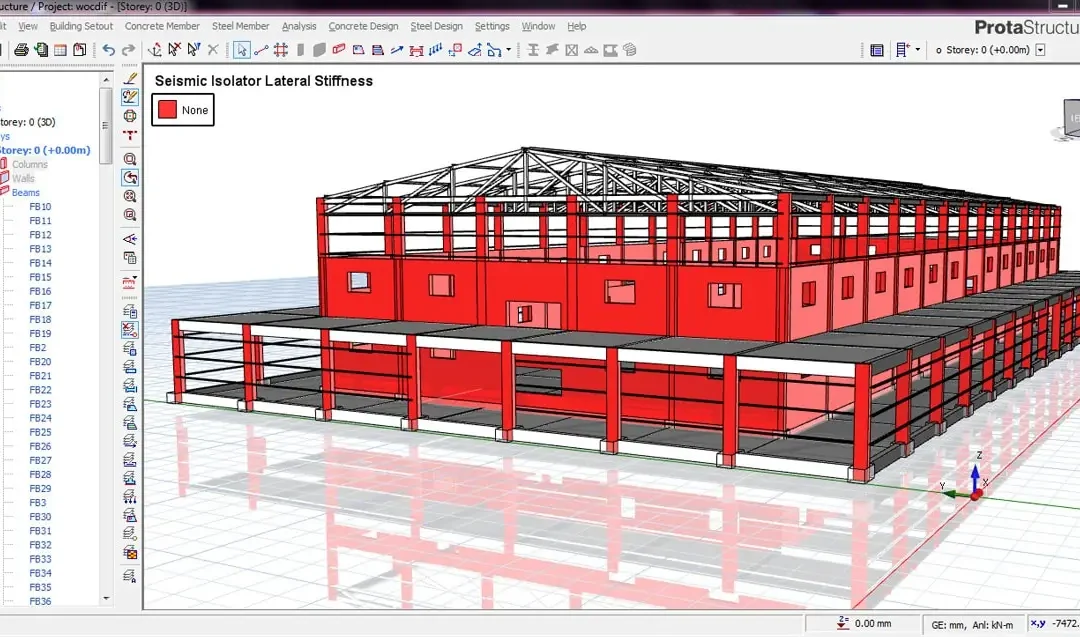Open the storey selector dropdown arrow
Screen dimensions: 1080x637
pyautogui.click(x=1041, y=50)
